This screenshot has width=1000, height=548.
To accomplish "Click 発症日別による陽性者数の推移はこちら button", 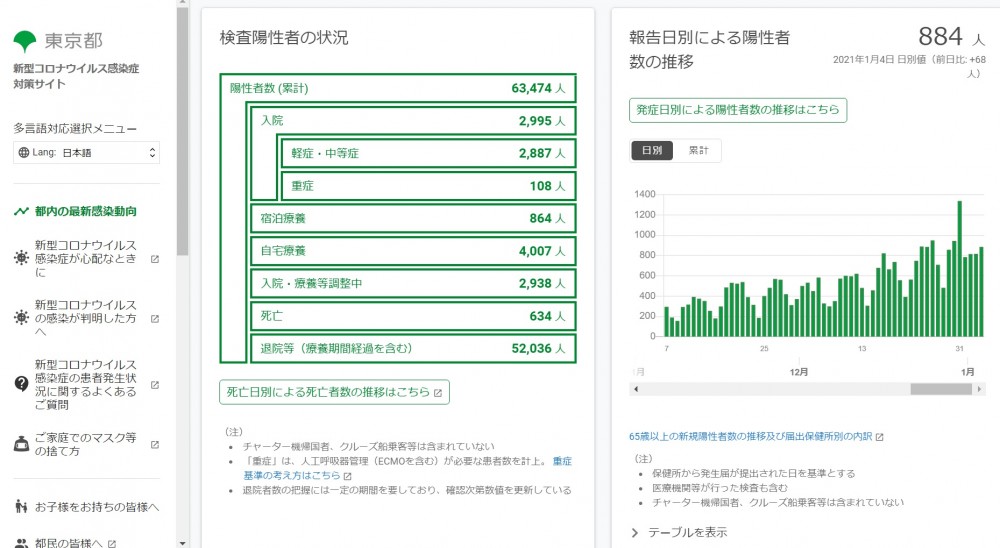I will click(x=738, y=110).
